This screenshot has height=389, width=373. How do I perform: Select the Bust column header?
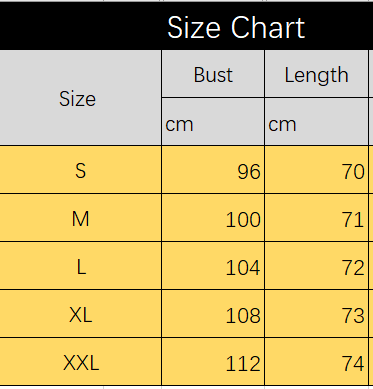(x=213, y=74)
